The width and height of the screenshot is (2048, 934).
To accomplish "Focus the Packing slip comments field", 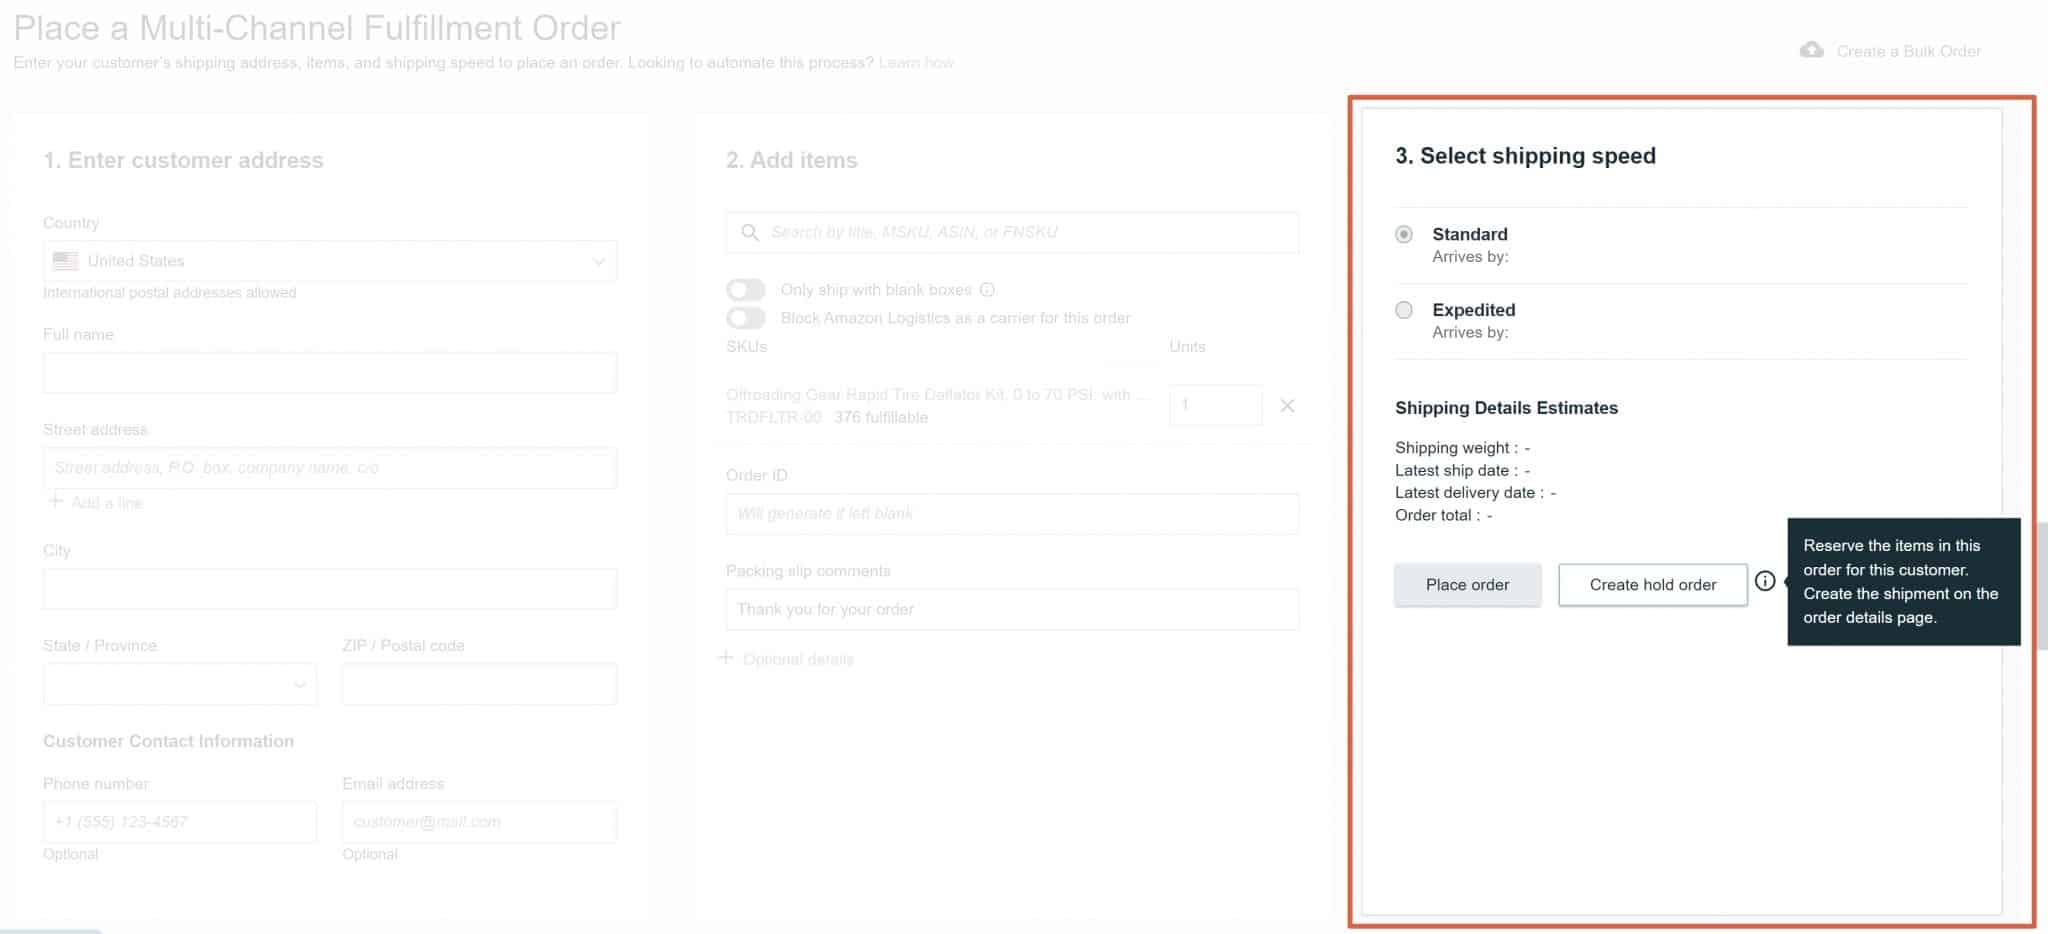I will click(1012, 609).
